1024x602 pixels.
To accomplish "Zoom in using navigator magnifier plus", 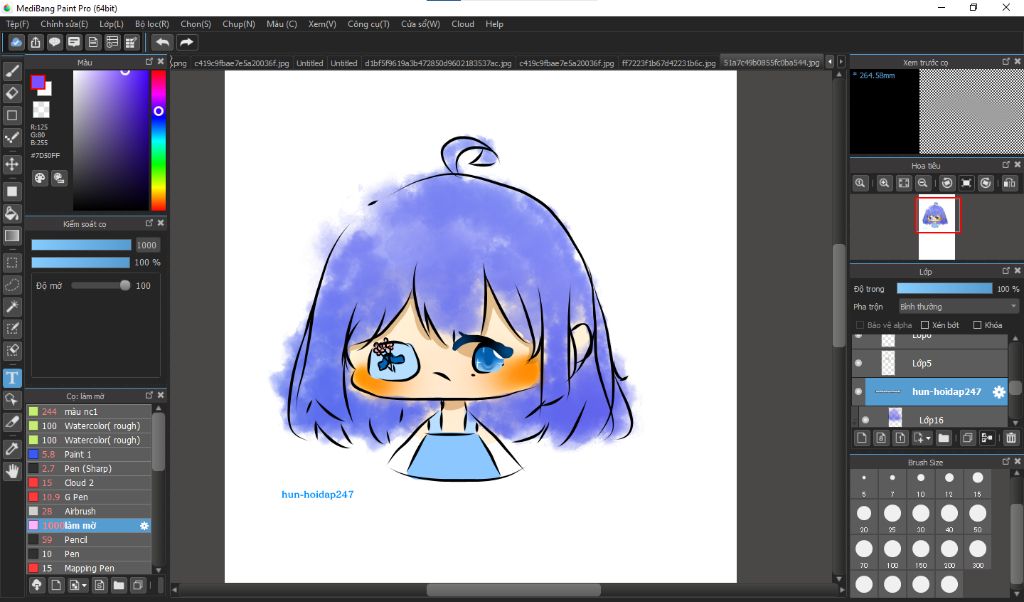I will 884,183.
